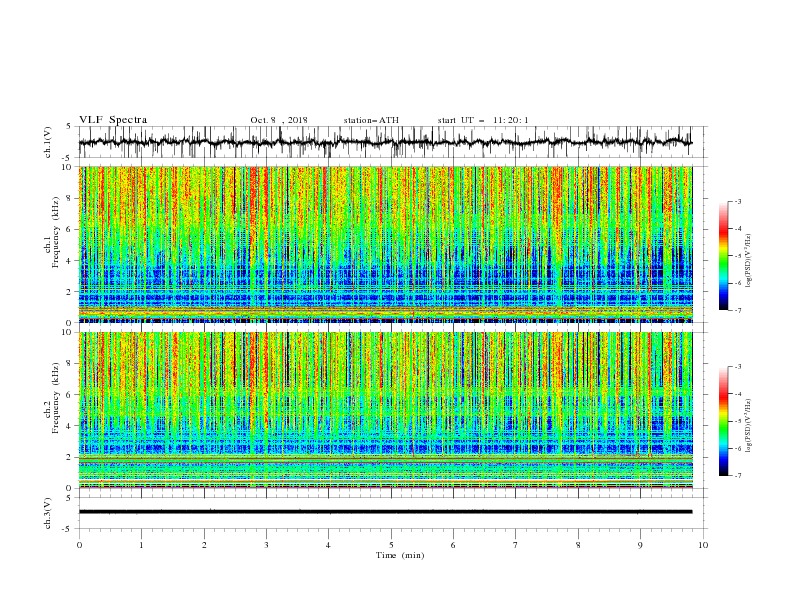Click the ch.1 waveform trace plot

click(385, 142)
